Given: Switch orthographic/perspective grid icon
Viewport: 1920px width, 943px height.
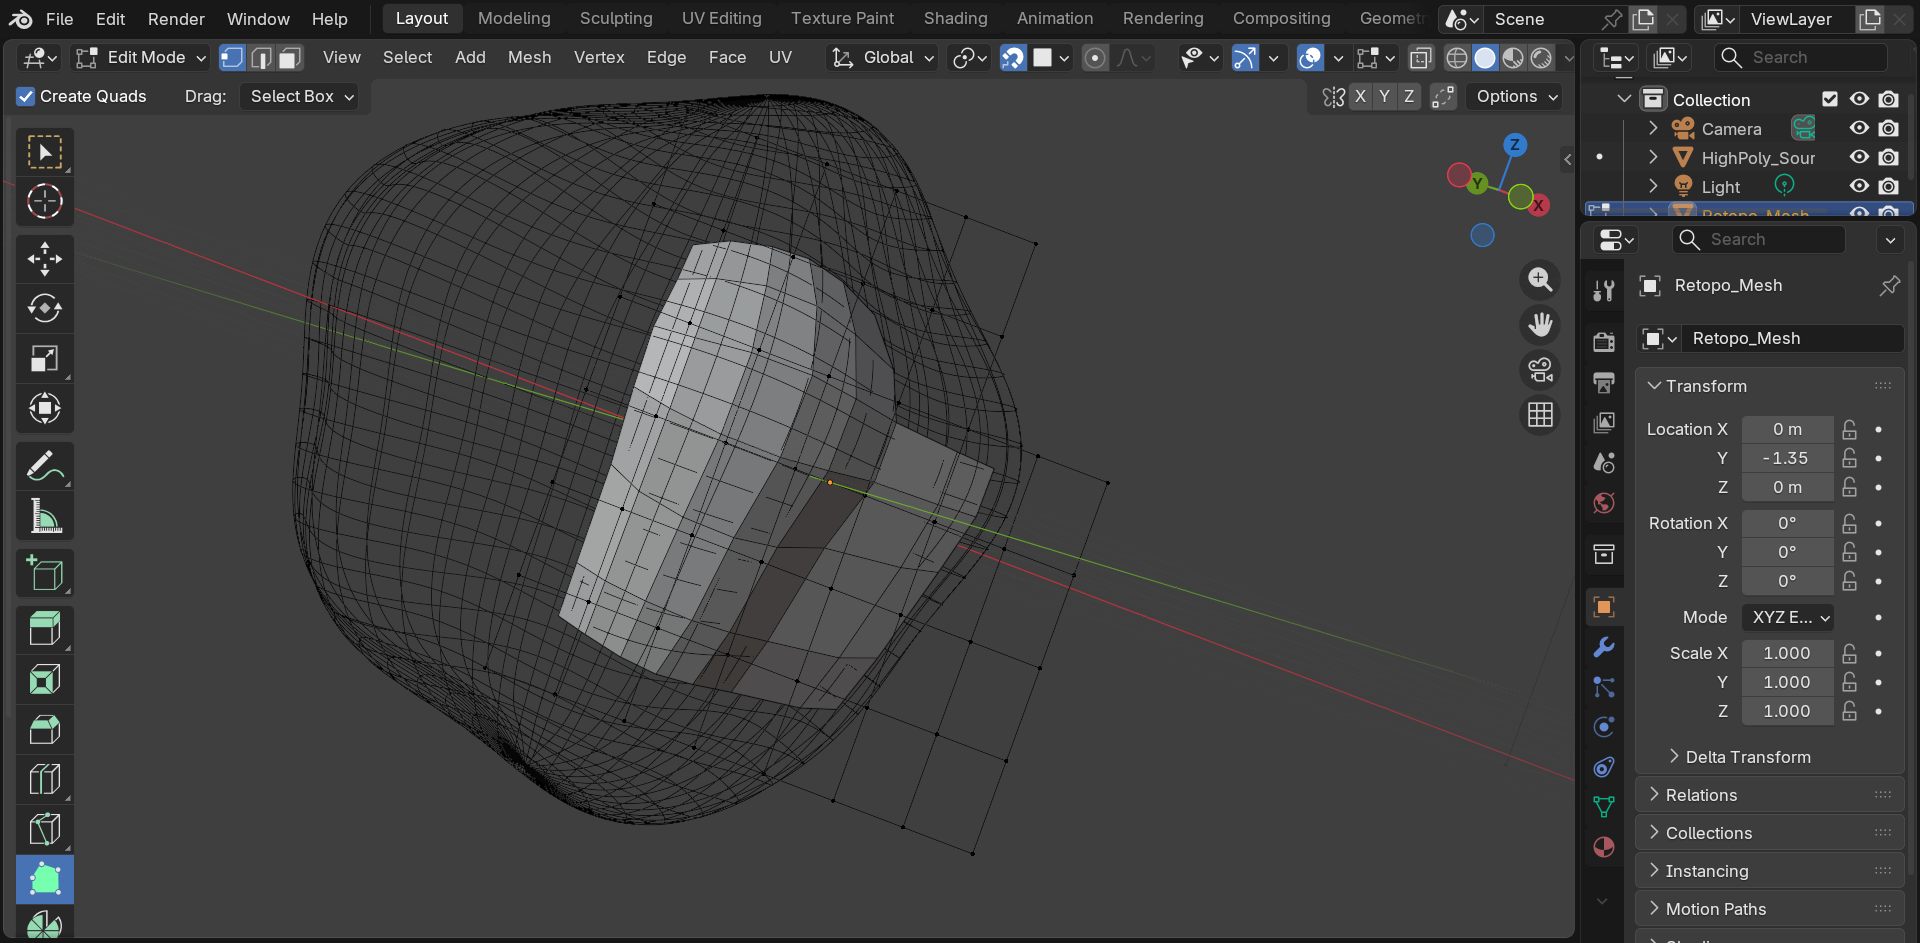Looking at the screenshot, I should click(x=1540, y=414).
